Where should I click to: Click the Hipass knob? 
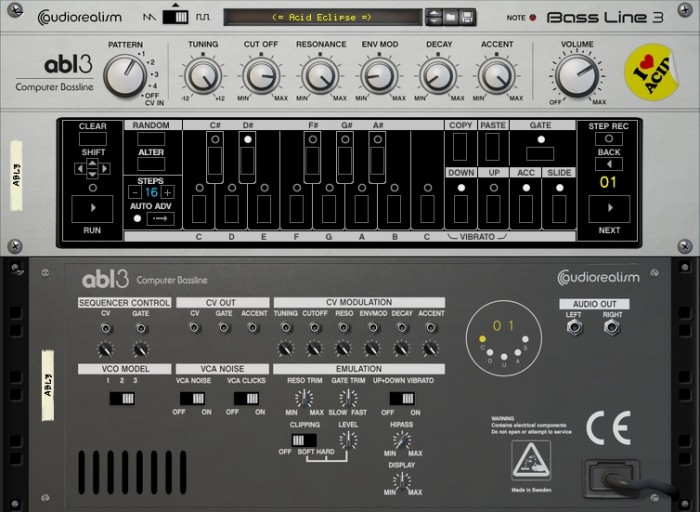pyautogui.click(x=402, y=441)
